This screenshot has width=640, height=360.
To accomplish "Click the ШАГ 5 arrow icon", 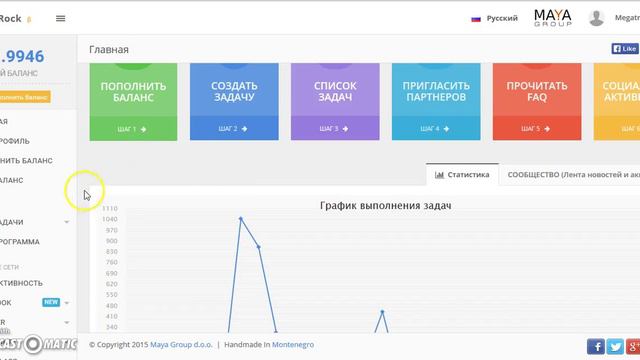I will (547, 129).
